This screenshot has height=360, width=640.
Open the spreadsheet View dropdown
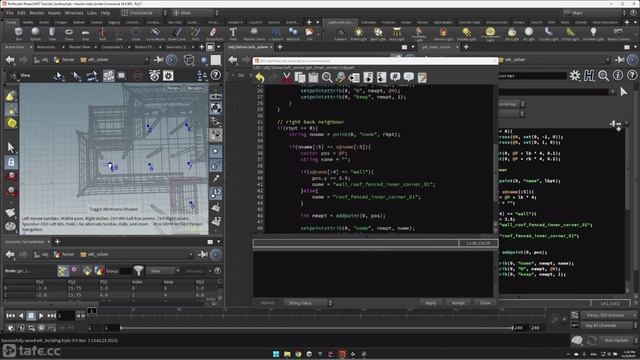(163, 271)
